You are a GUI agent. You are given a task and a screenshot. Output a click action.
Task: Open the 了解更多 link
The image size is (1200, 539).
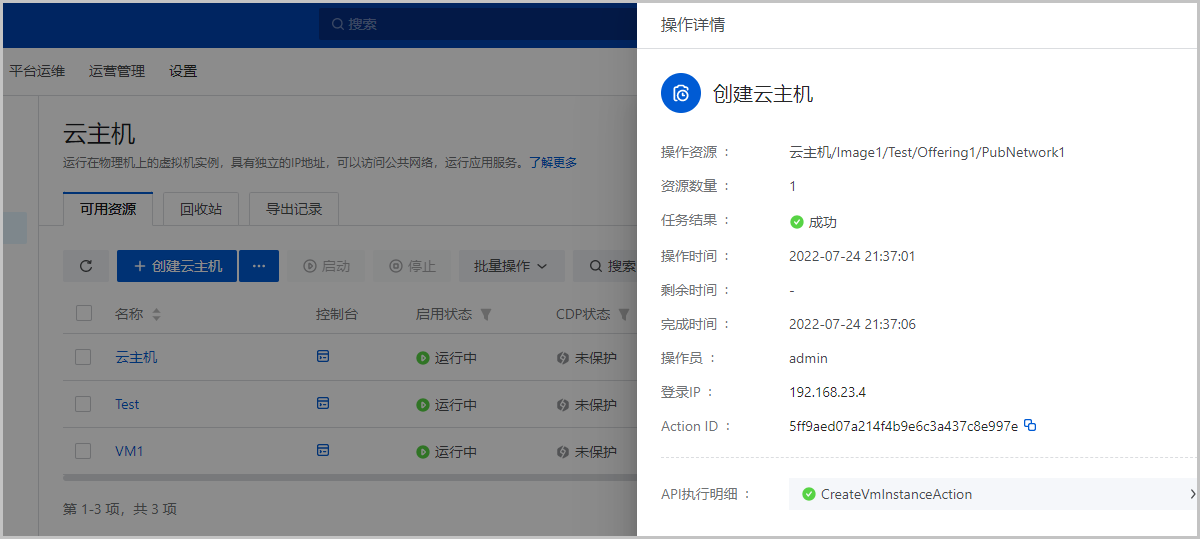tap(553, 162)
